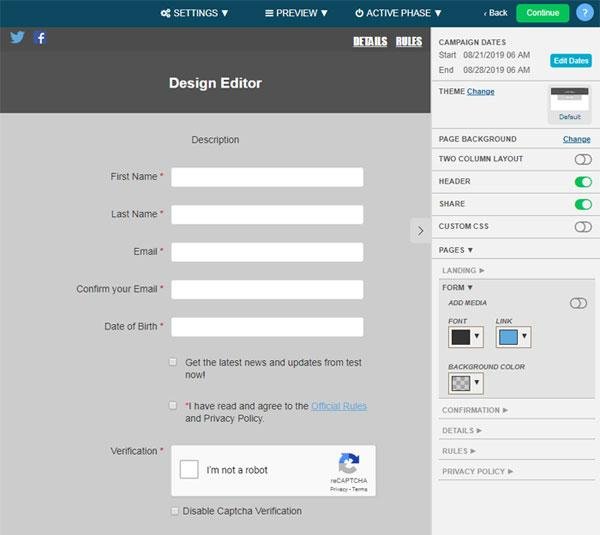Click the Confirm your Email field
The width and height of the screenshot is (600, 535).
[267, 290]
